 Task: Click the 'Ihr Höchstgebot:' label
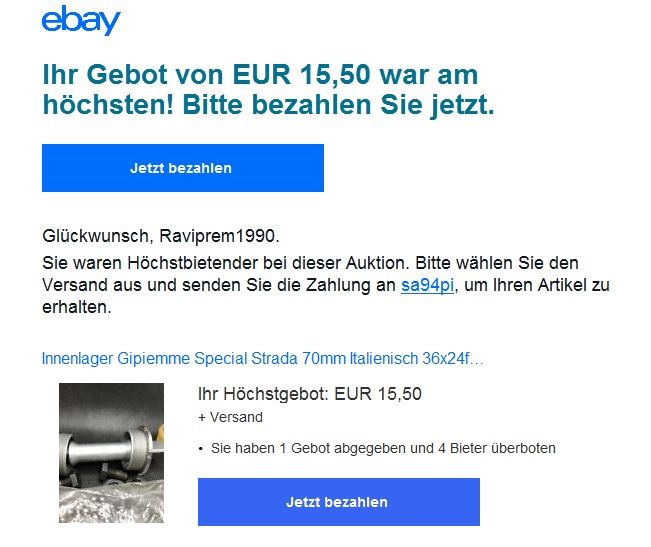263,394
